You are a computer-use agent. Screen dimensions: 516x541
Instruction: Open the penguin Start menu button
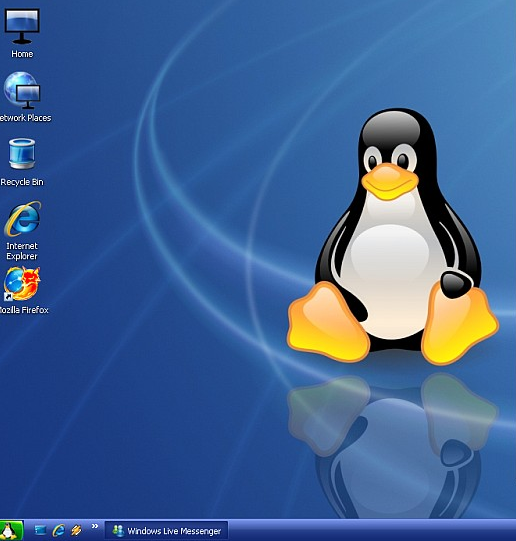(11, 531)
